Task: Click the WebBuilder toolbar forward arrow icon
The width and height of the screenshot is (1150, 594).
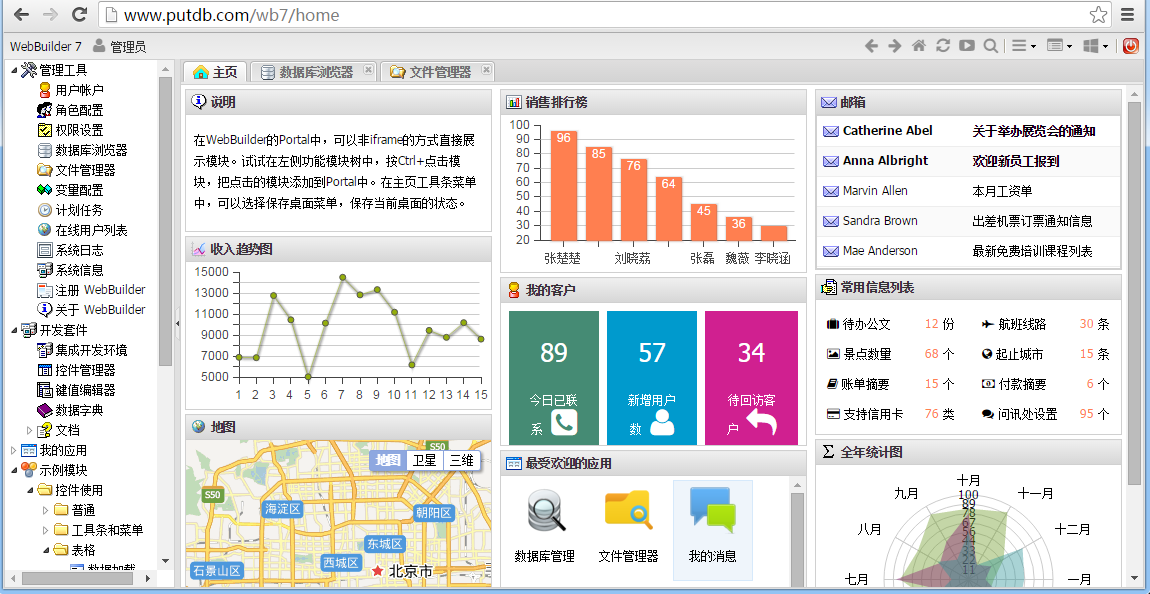Action: (x=895, y=46)
